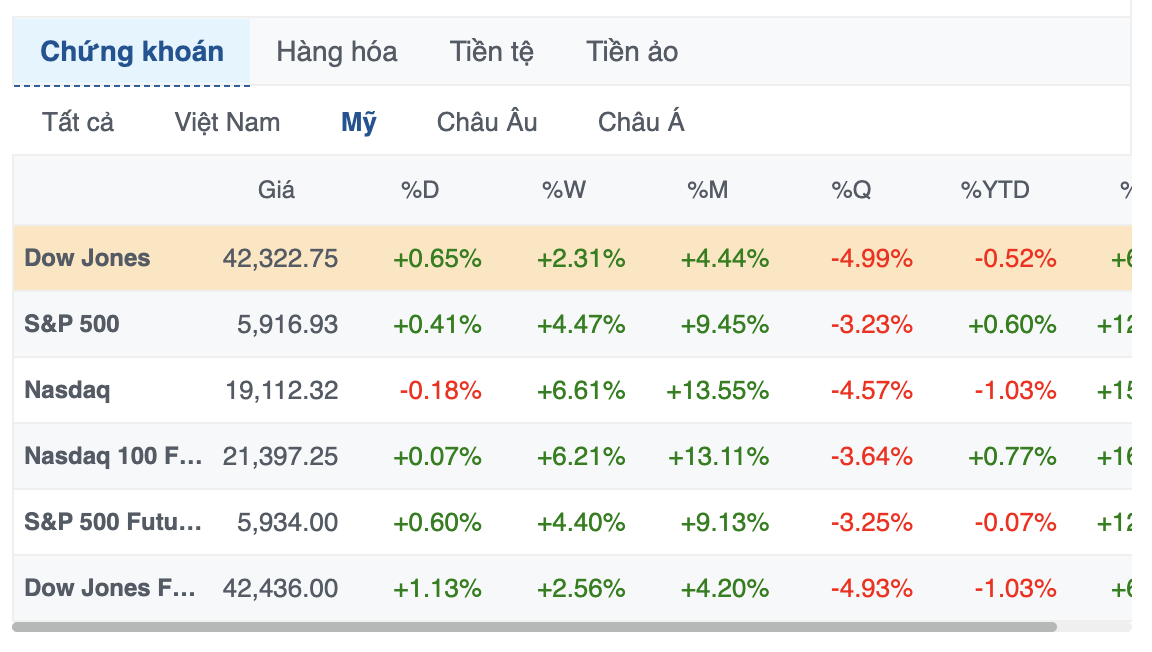
Task: Select the S&P 500 Futures row
Action: [572, 522]
